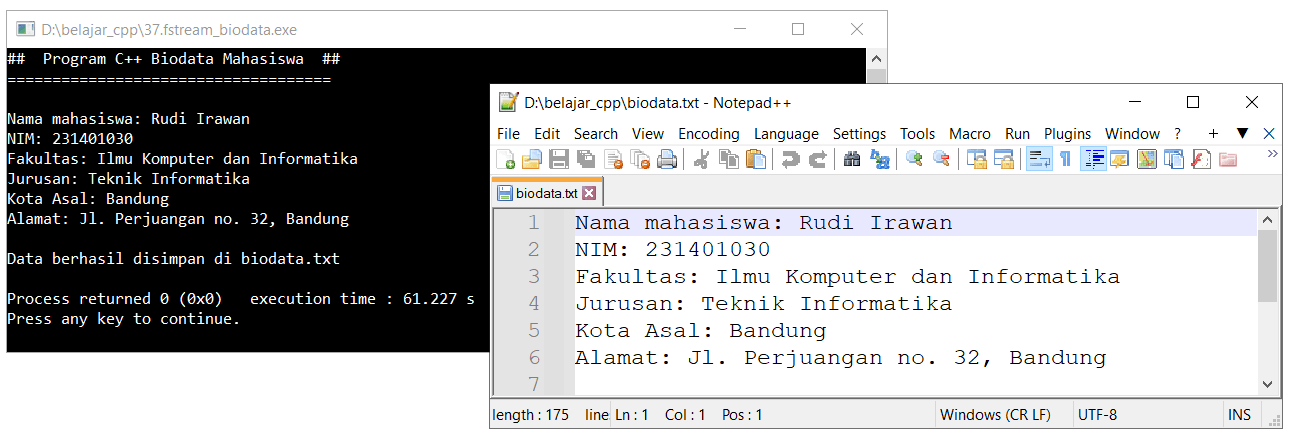Expand the toolbar overflow chevron
Image resolution: width=1290 pixels, height=437 pixels.
point(1273,154)
